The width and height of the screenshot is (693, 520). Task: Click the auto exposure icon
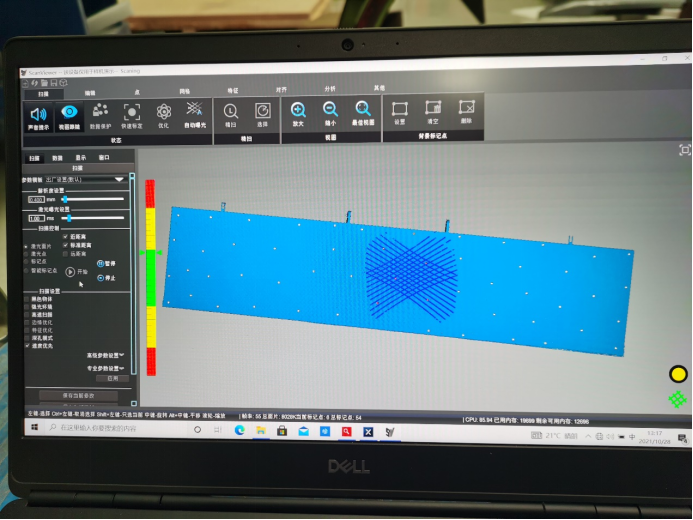coord(195,112)
